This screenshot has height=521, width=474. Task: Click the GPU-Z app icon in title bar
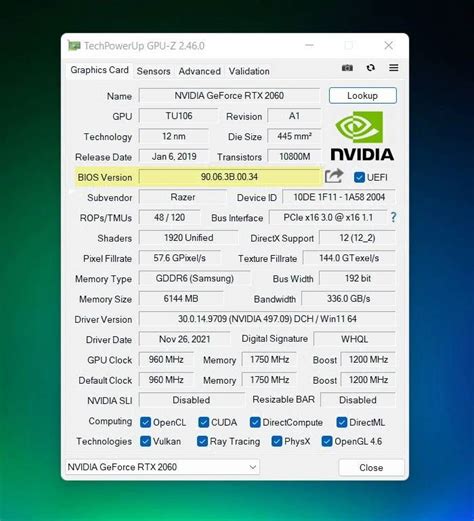74,46
